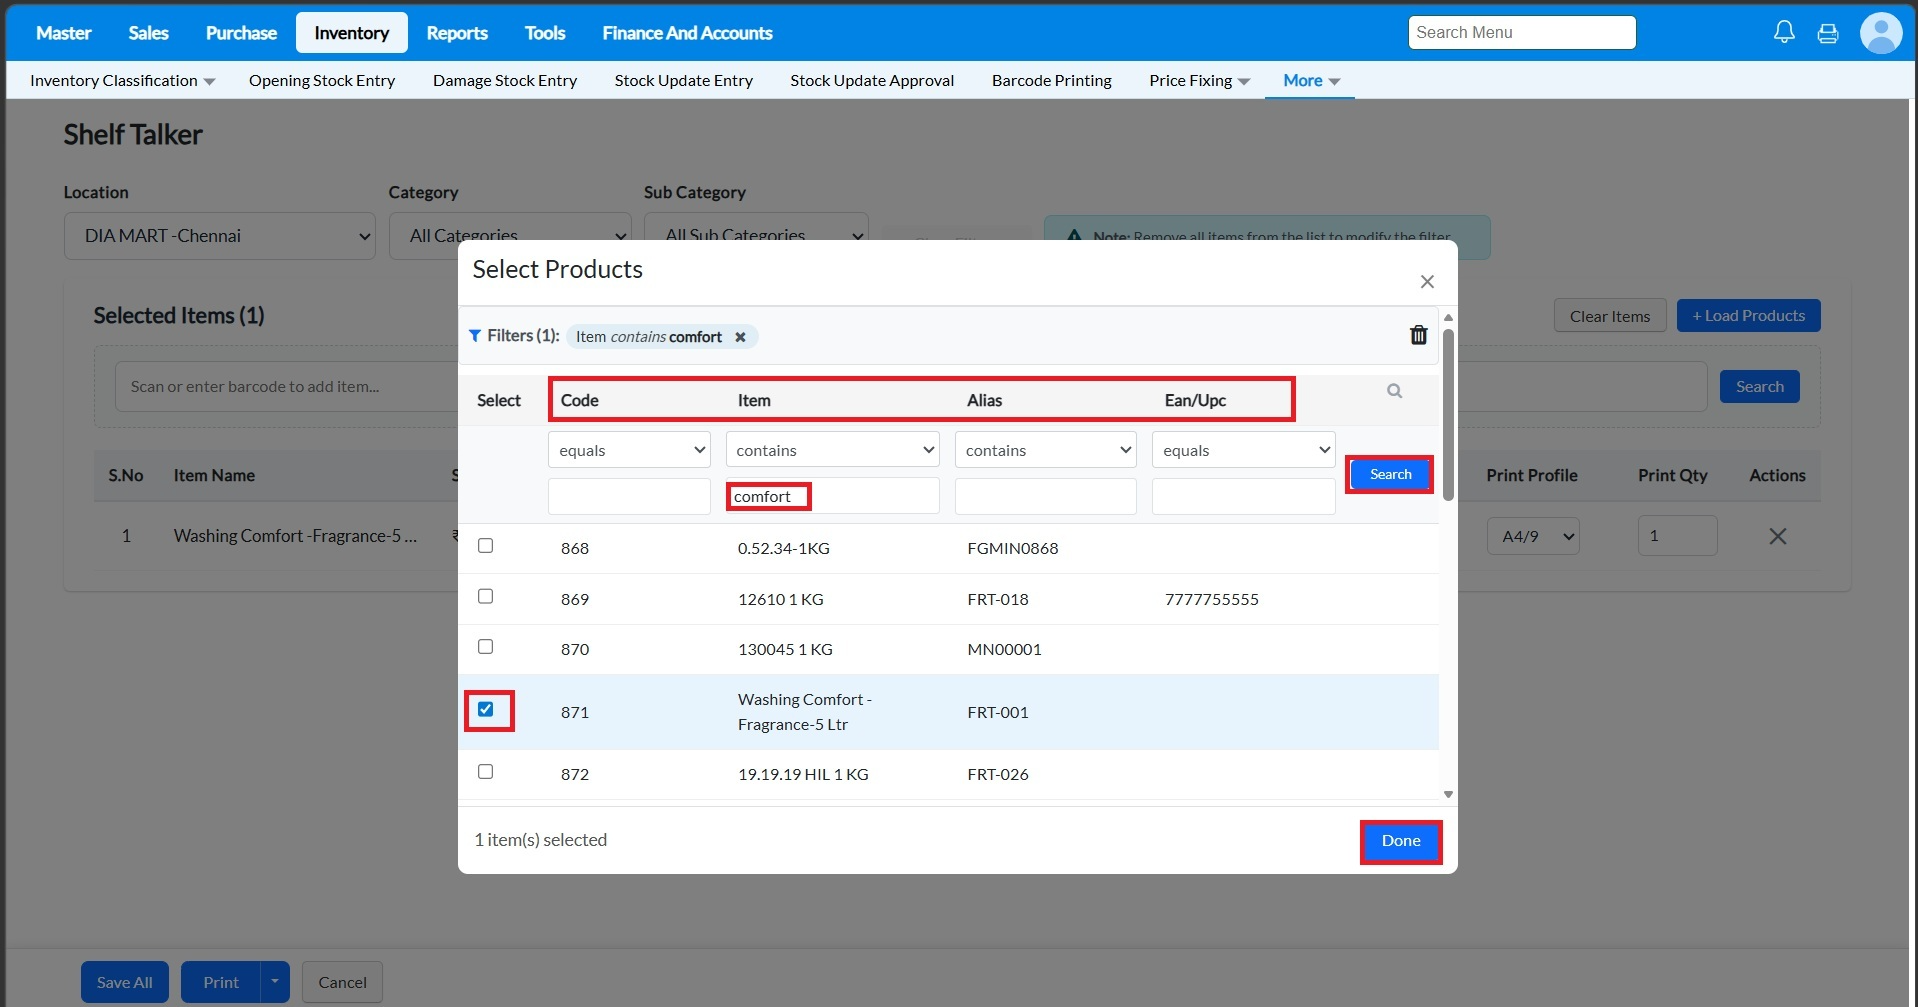The image size is (1918, 1007).
Task: Remove the 'Item contains comfort' filter chip
Action: pos(740,337)
